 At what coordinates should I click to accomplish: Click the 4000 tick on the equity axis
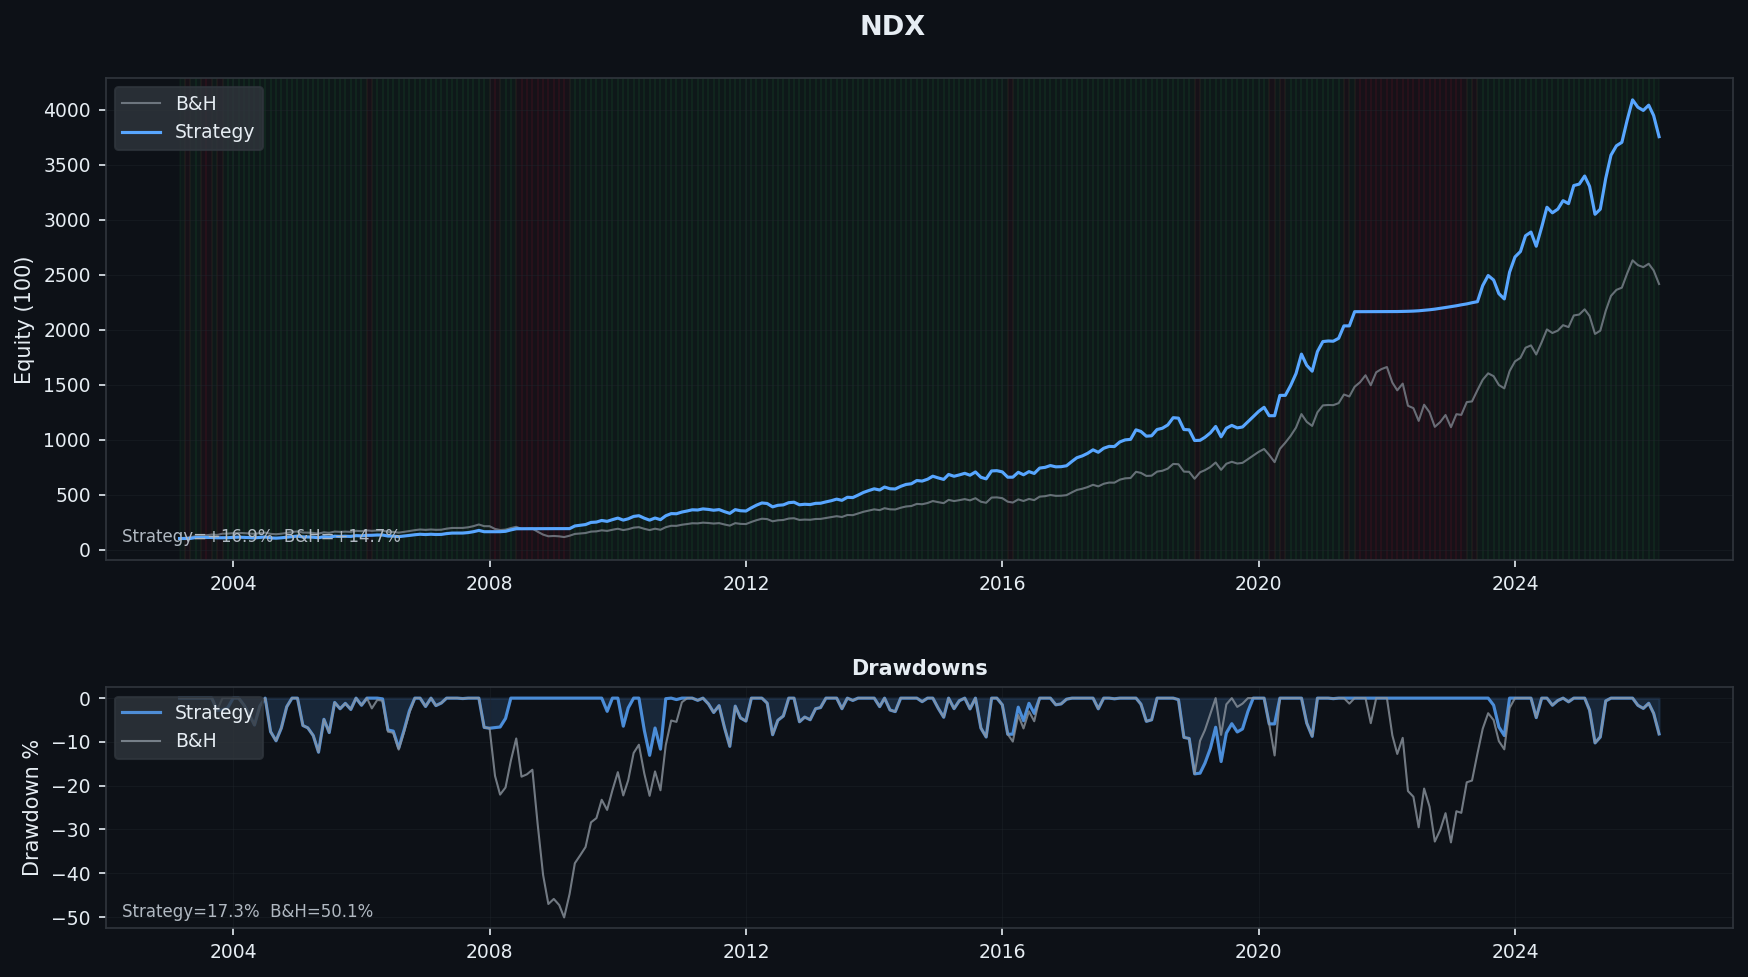67,110
